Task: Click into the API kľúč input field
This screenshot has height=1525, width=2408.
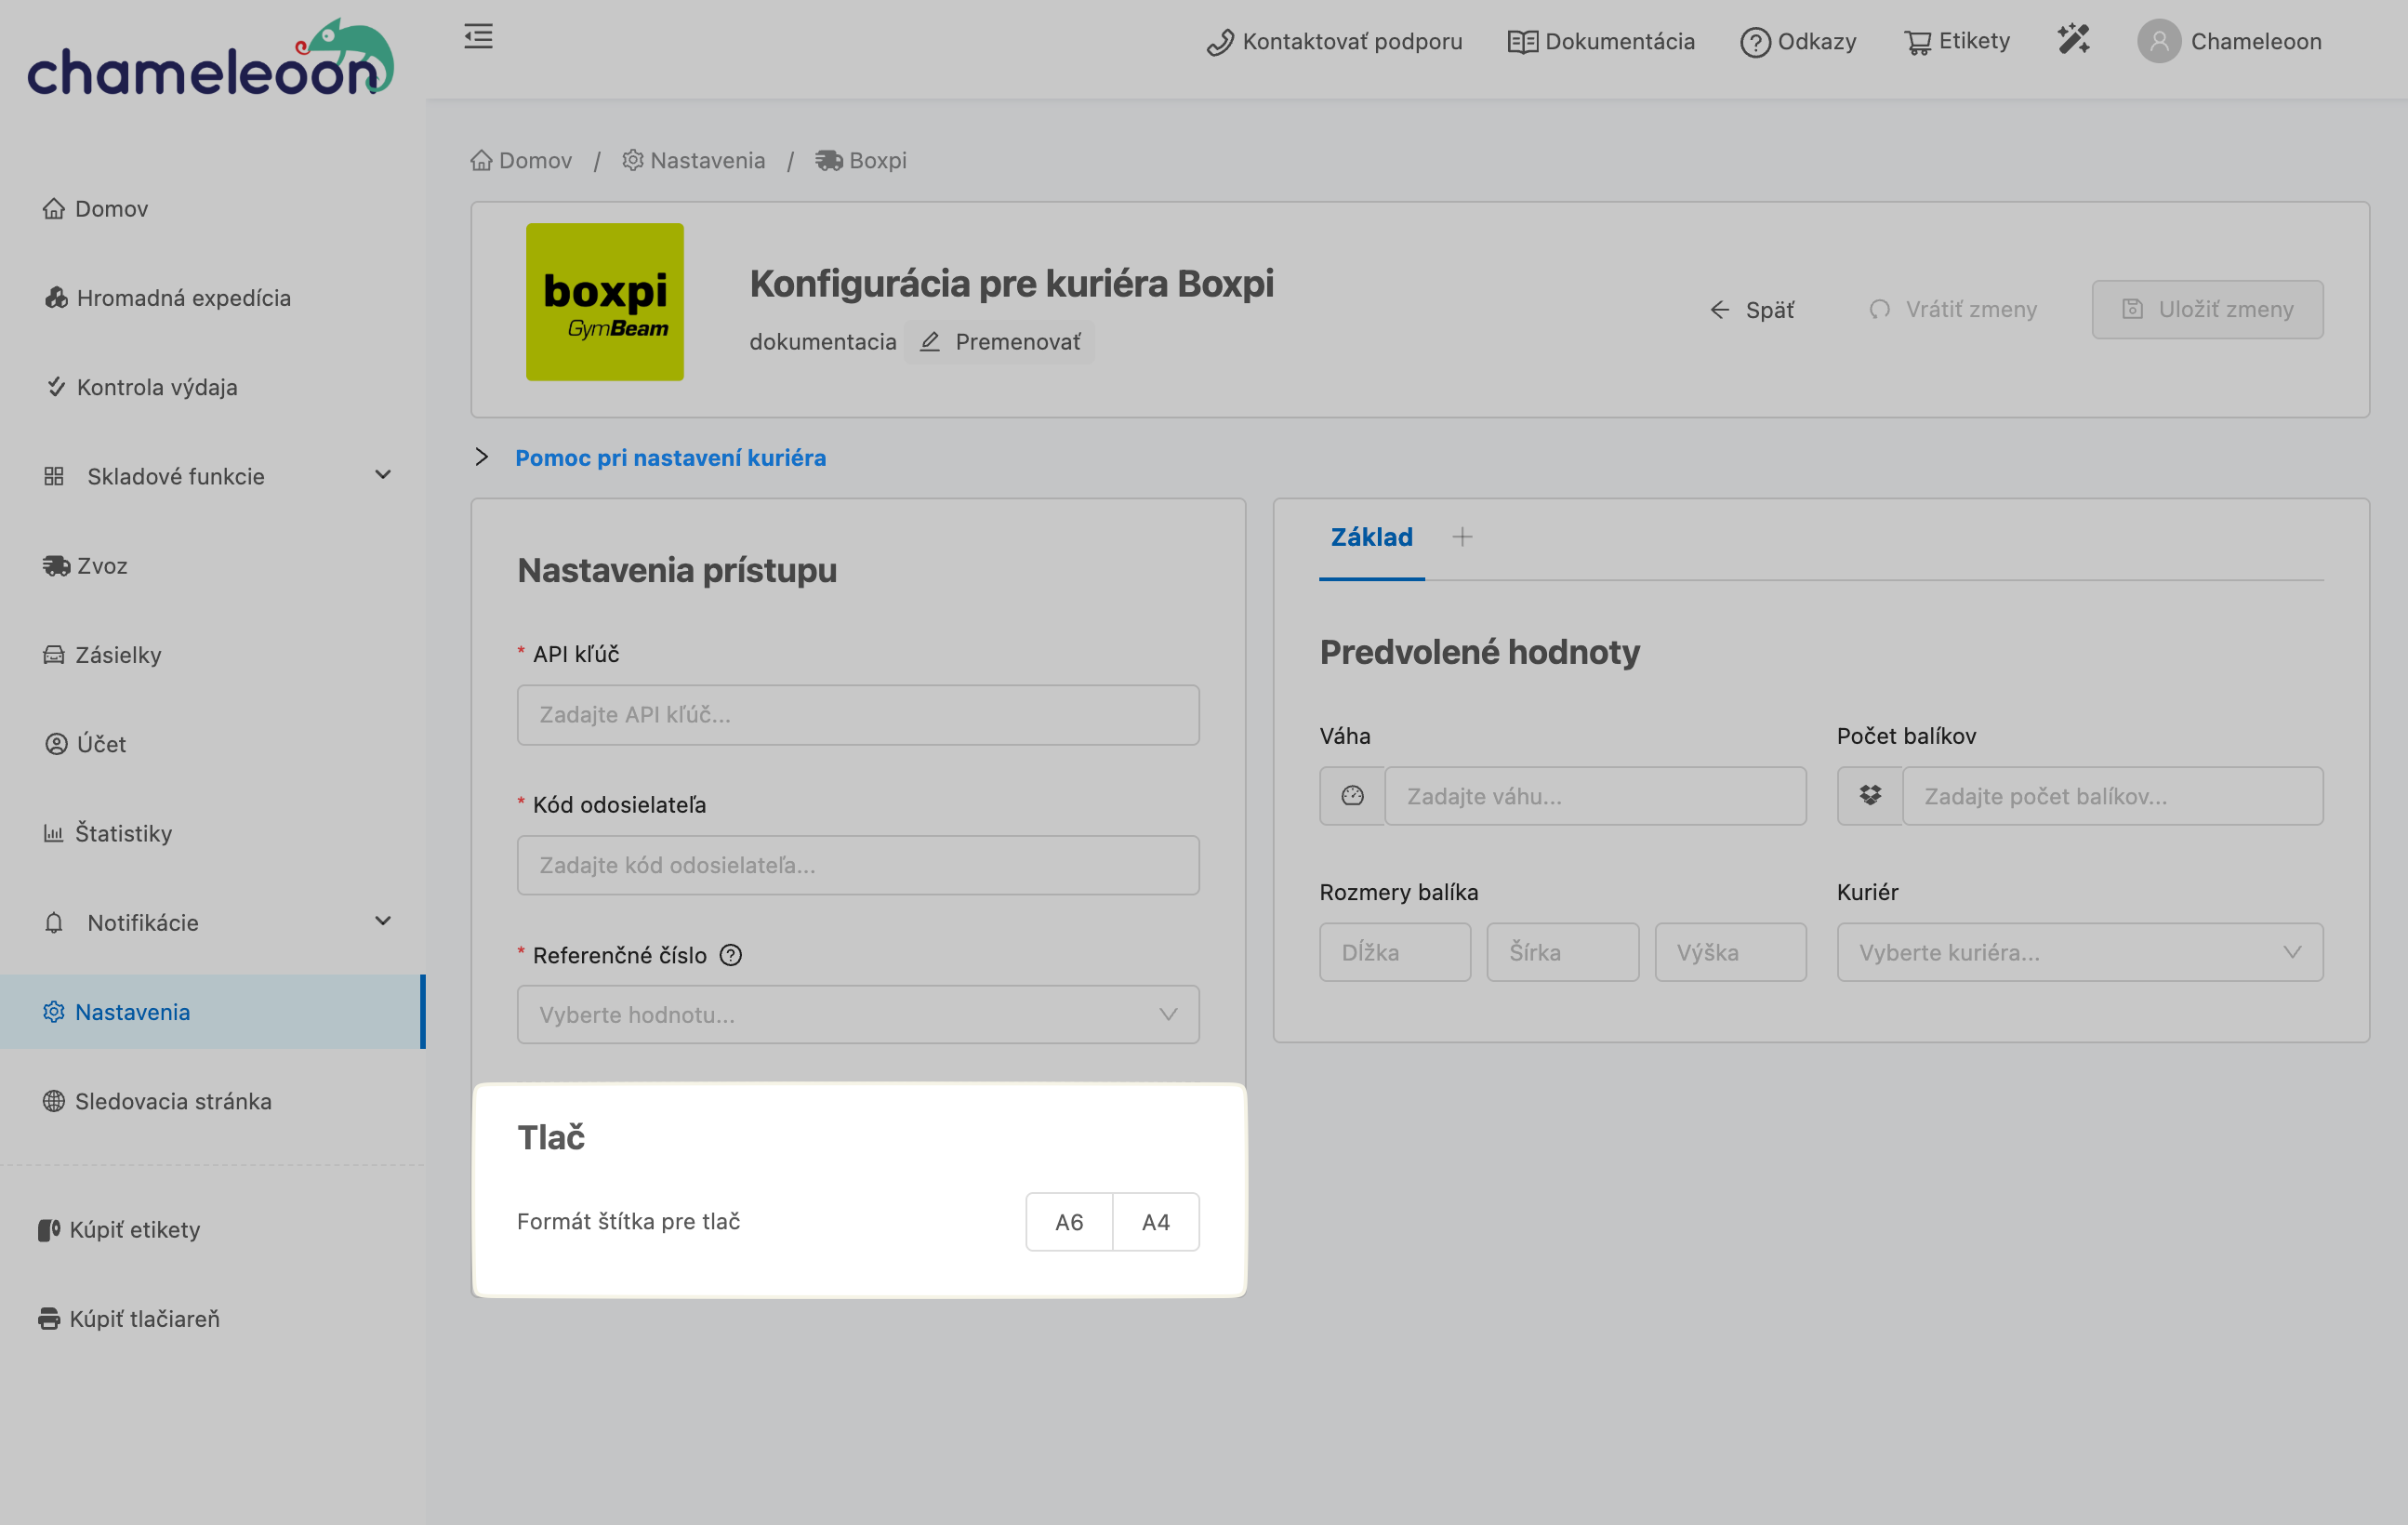Action: tap(857, 715)
